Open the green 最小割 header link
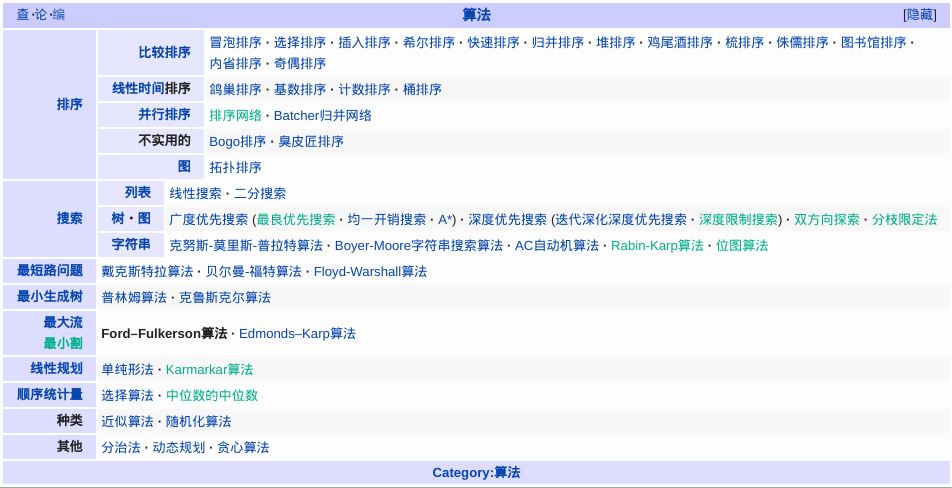 pyautogui.click(x=63, y=343)
